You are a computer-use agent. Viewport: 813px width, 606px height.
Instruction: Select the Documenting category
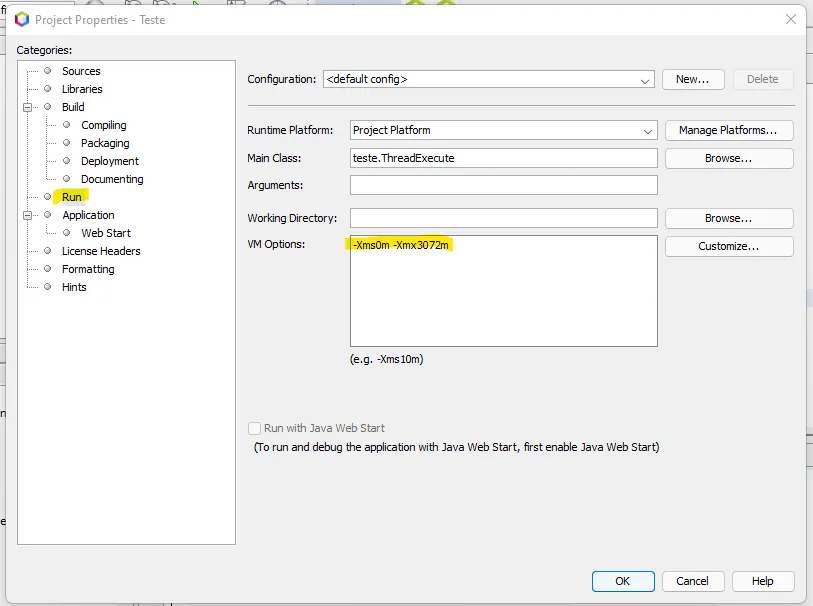tap(112, 179)
